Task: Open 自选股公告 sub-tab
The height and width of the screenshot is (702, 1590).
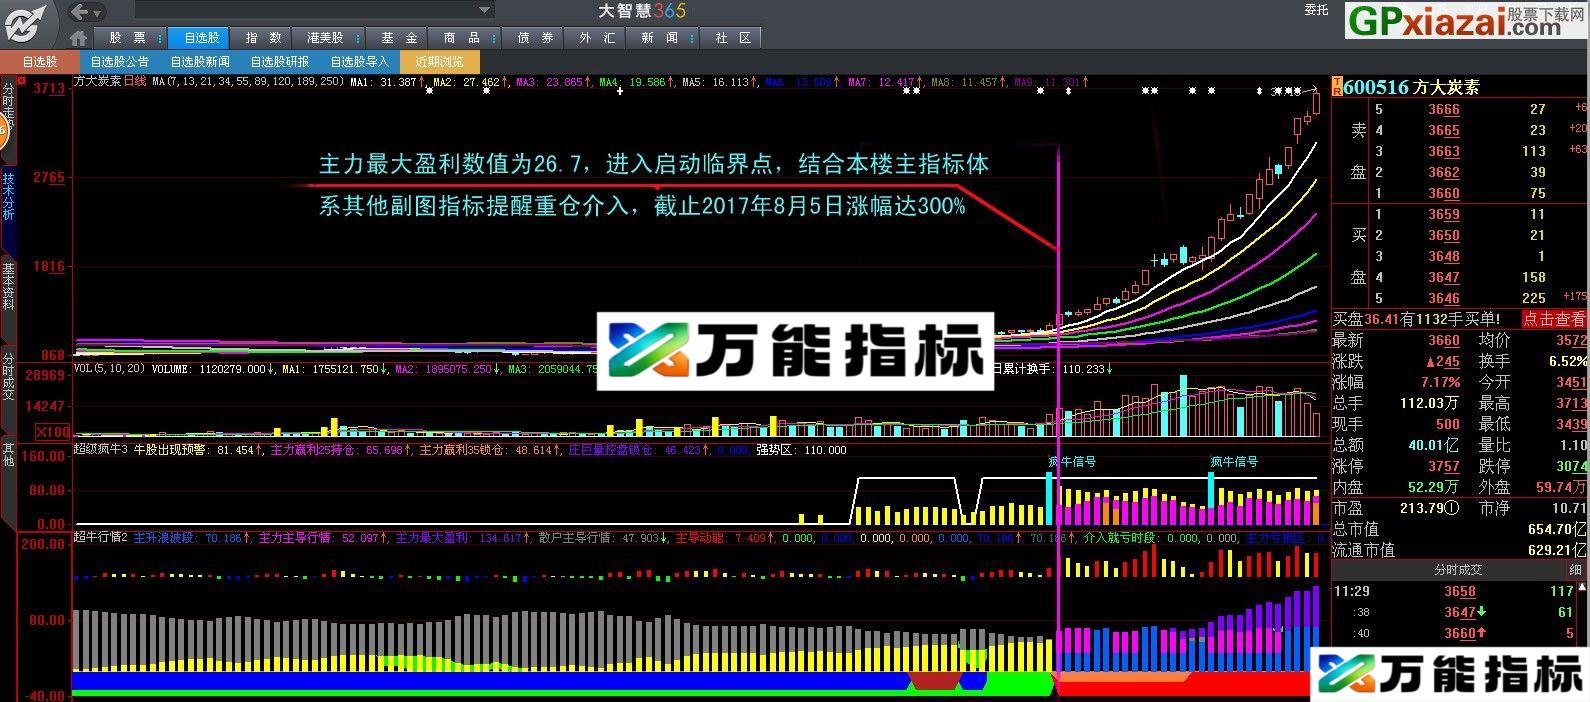Action: [x=119, y=62]
